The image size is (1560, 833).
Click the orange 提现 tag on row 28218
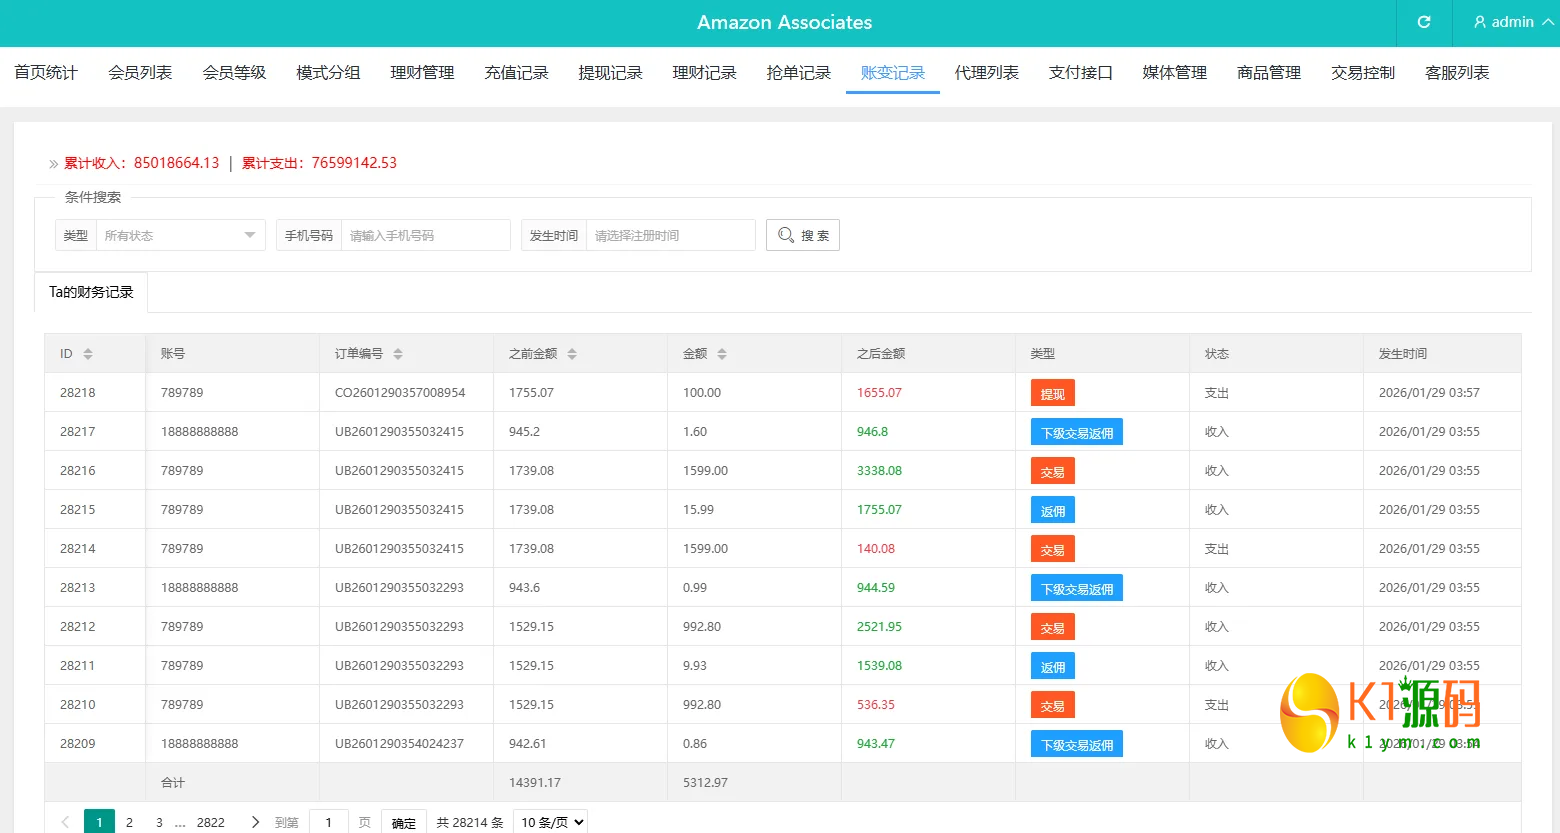(x=1052, y=392)
